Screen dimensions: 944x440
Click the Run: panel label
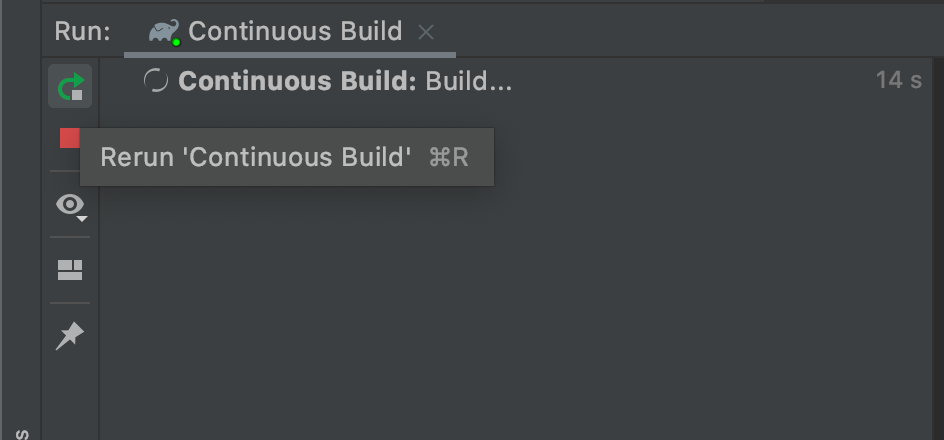click(82, 31)
